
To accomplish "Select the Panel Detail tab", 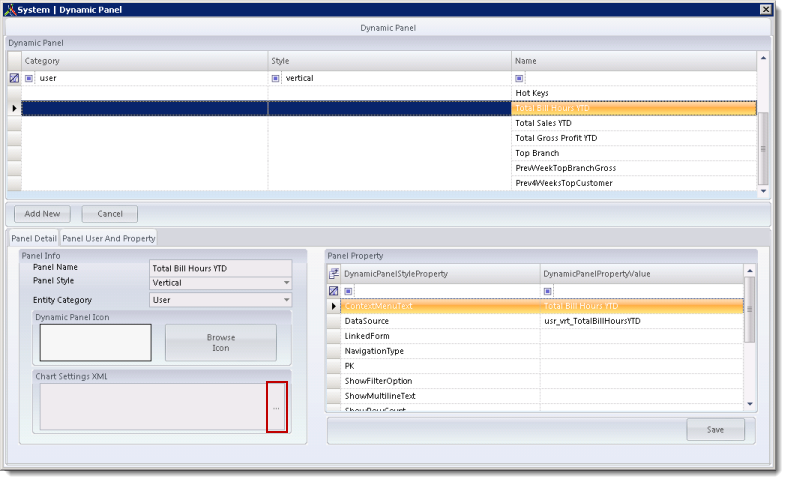I will tap(34, 238).
